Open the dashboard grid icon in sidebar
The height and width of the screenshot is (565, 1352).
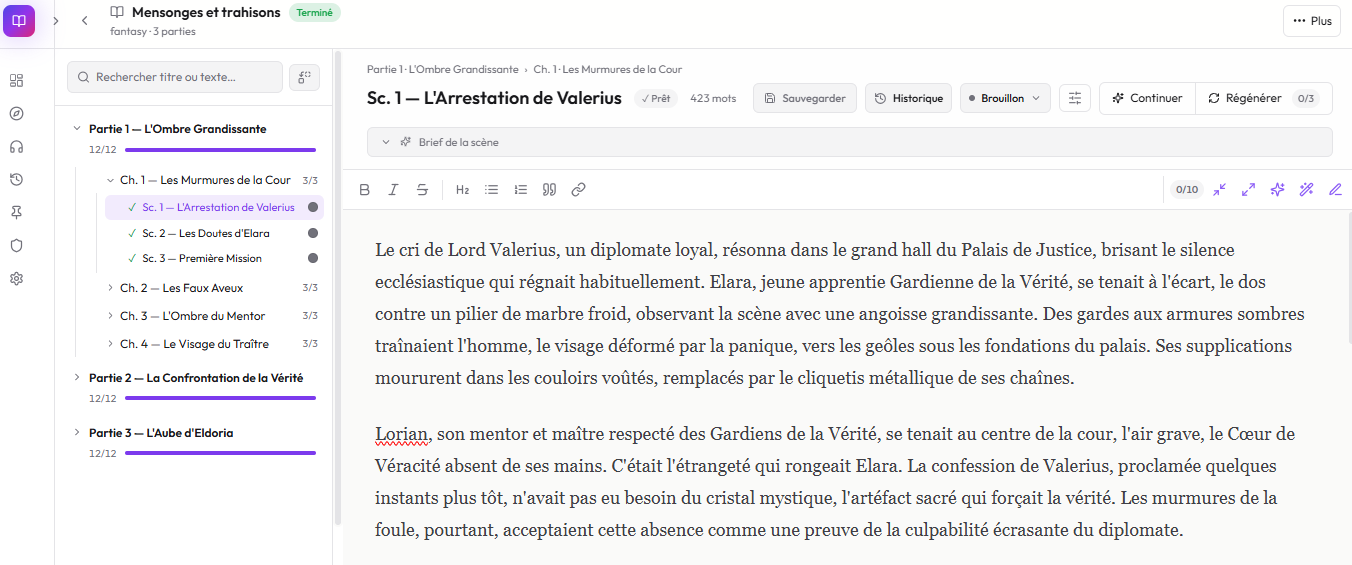[16, 81]
